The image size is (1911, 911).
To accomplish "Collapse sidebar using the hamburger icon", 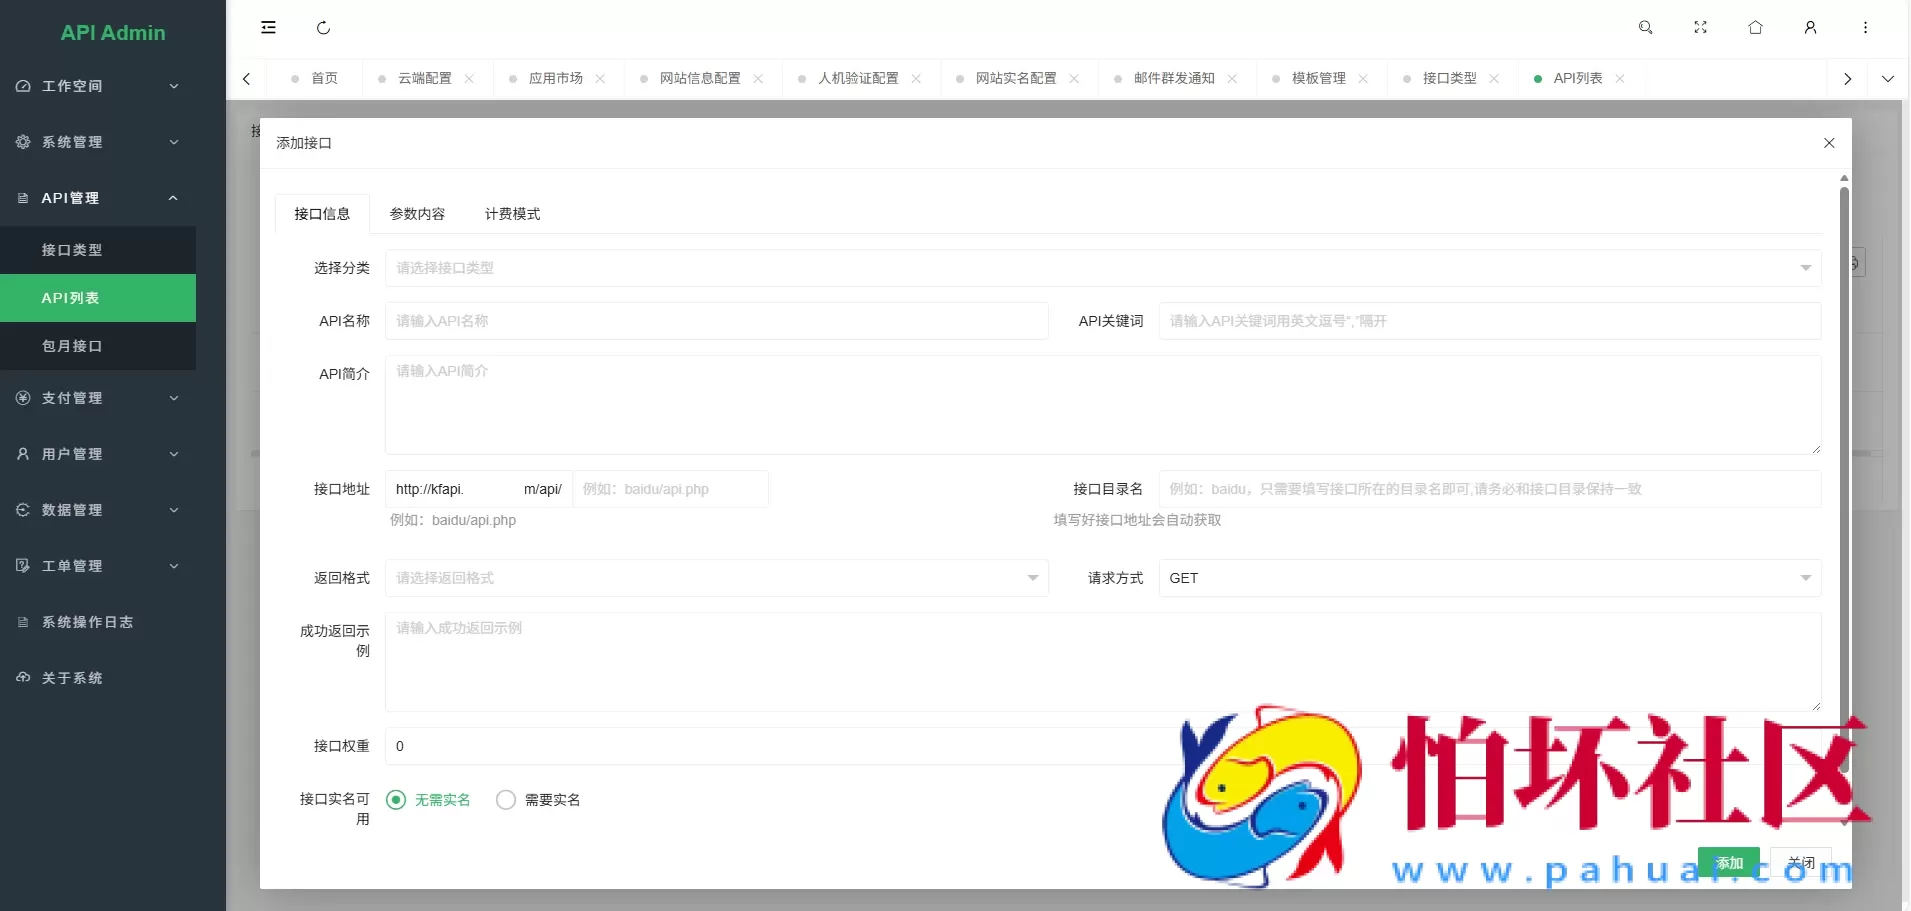I will coord(267,27).
